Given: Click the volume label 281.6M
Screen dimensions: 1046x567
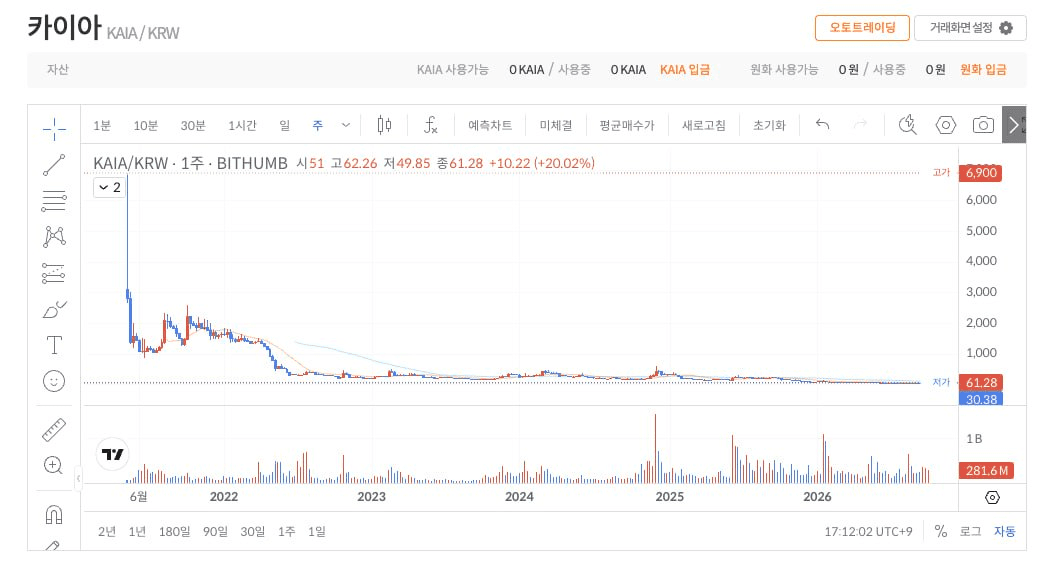Looking at the screenshot, I should tap(986, 470).
